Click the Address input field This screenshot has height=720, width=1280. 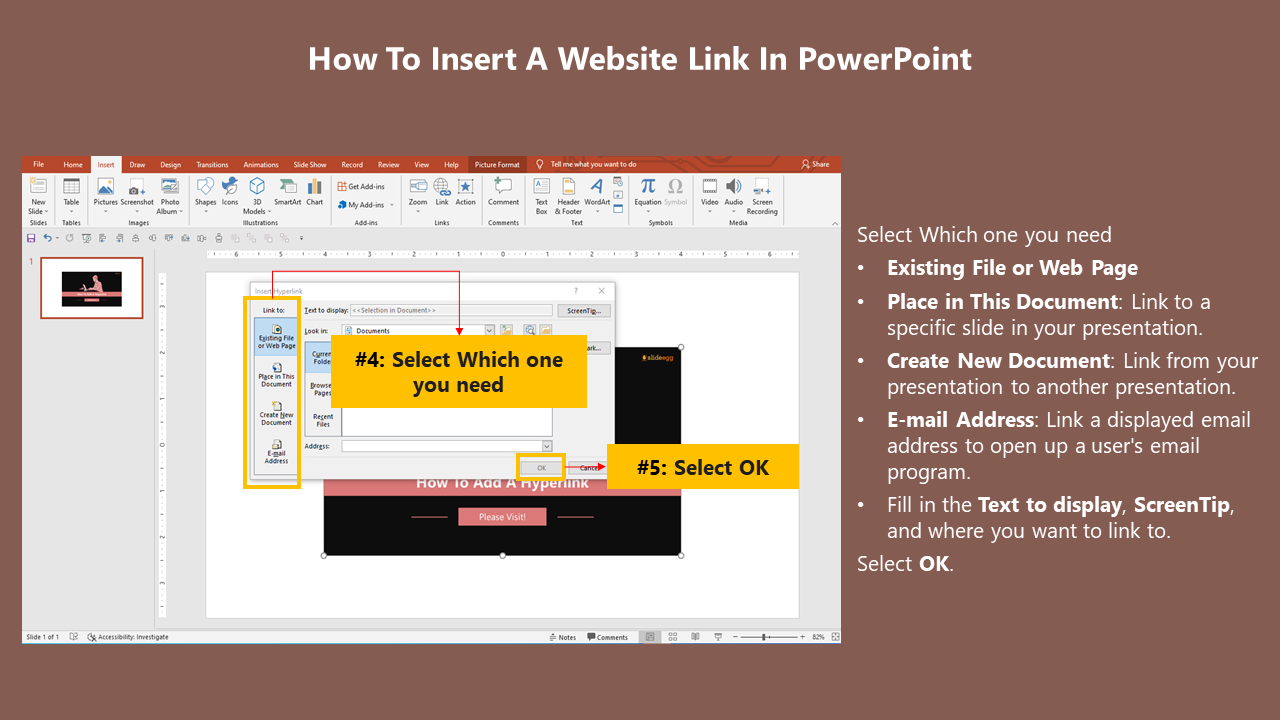click(x=442, y=446)
